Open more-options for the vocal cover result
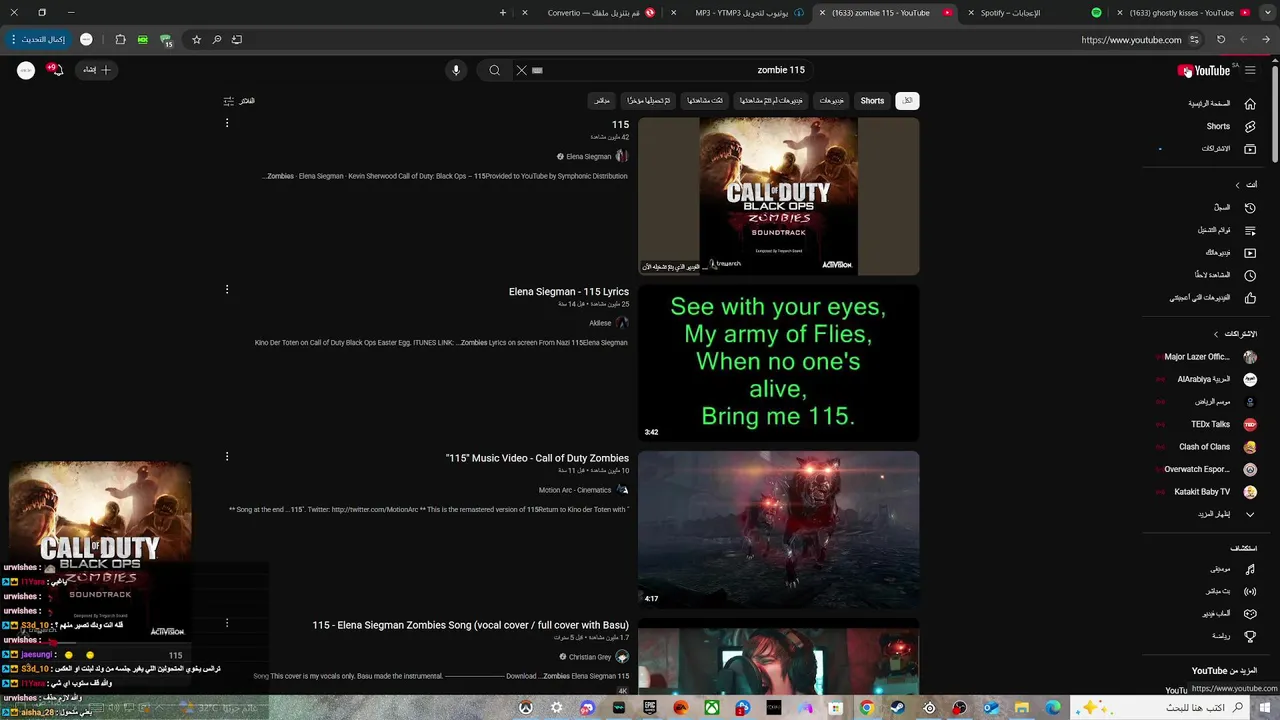The image size is (1280, 720). tap(227, 622)
